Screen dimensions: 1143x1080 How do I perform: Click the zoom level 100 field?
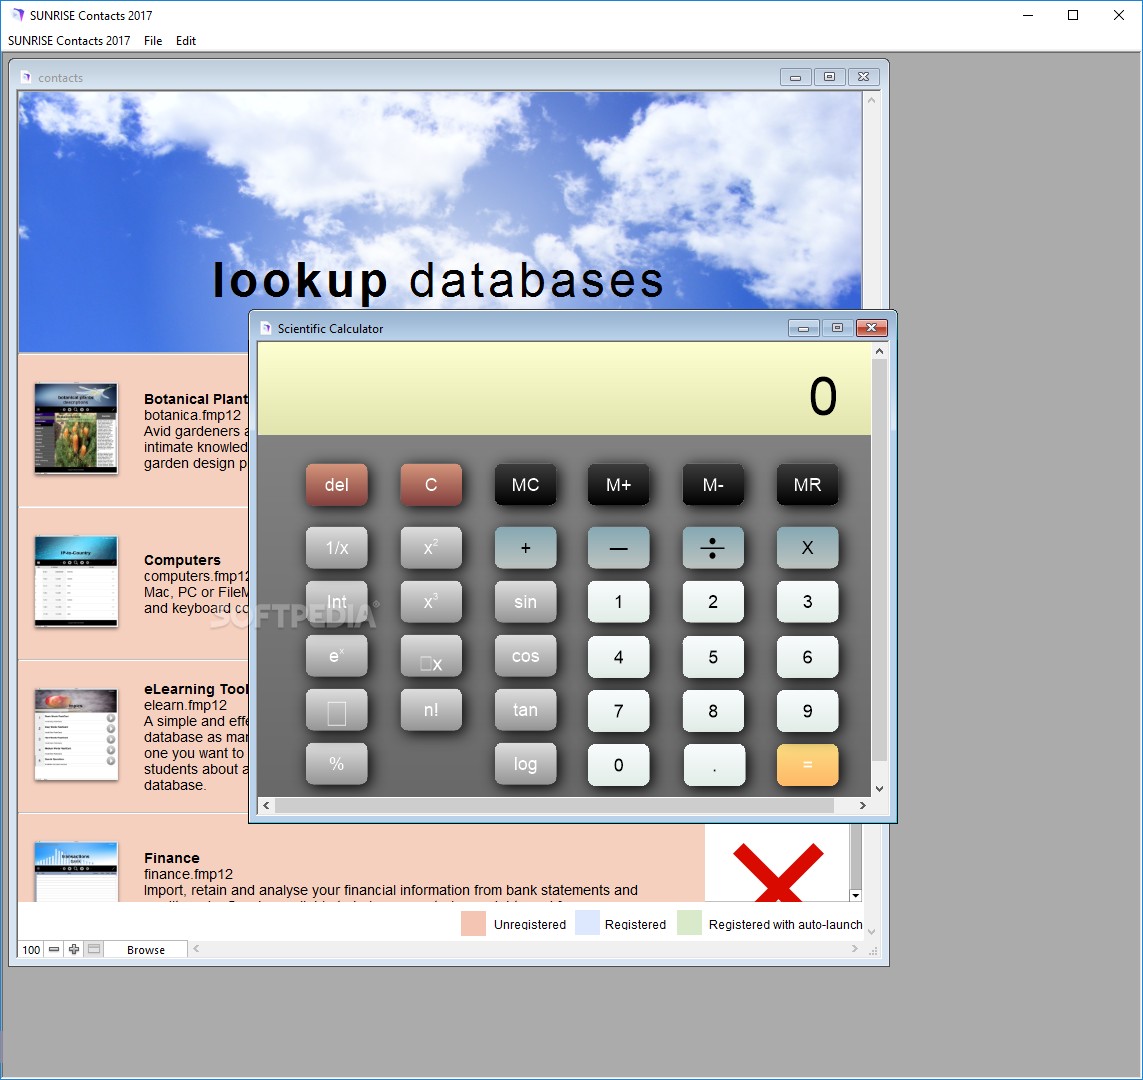[x=31, y=950]
